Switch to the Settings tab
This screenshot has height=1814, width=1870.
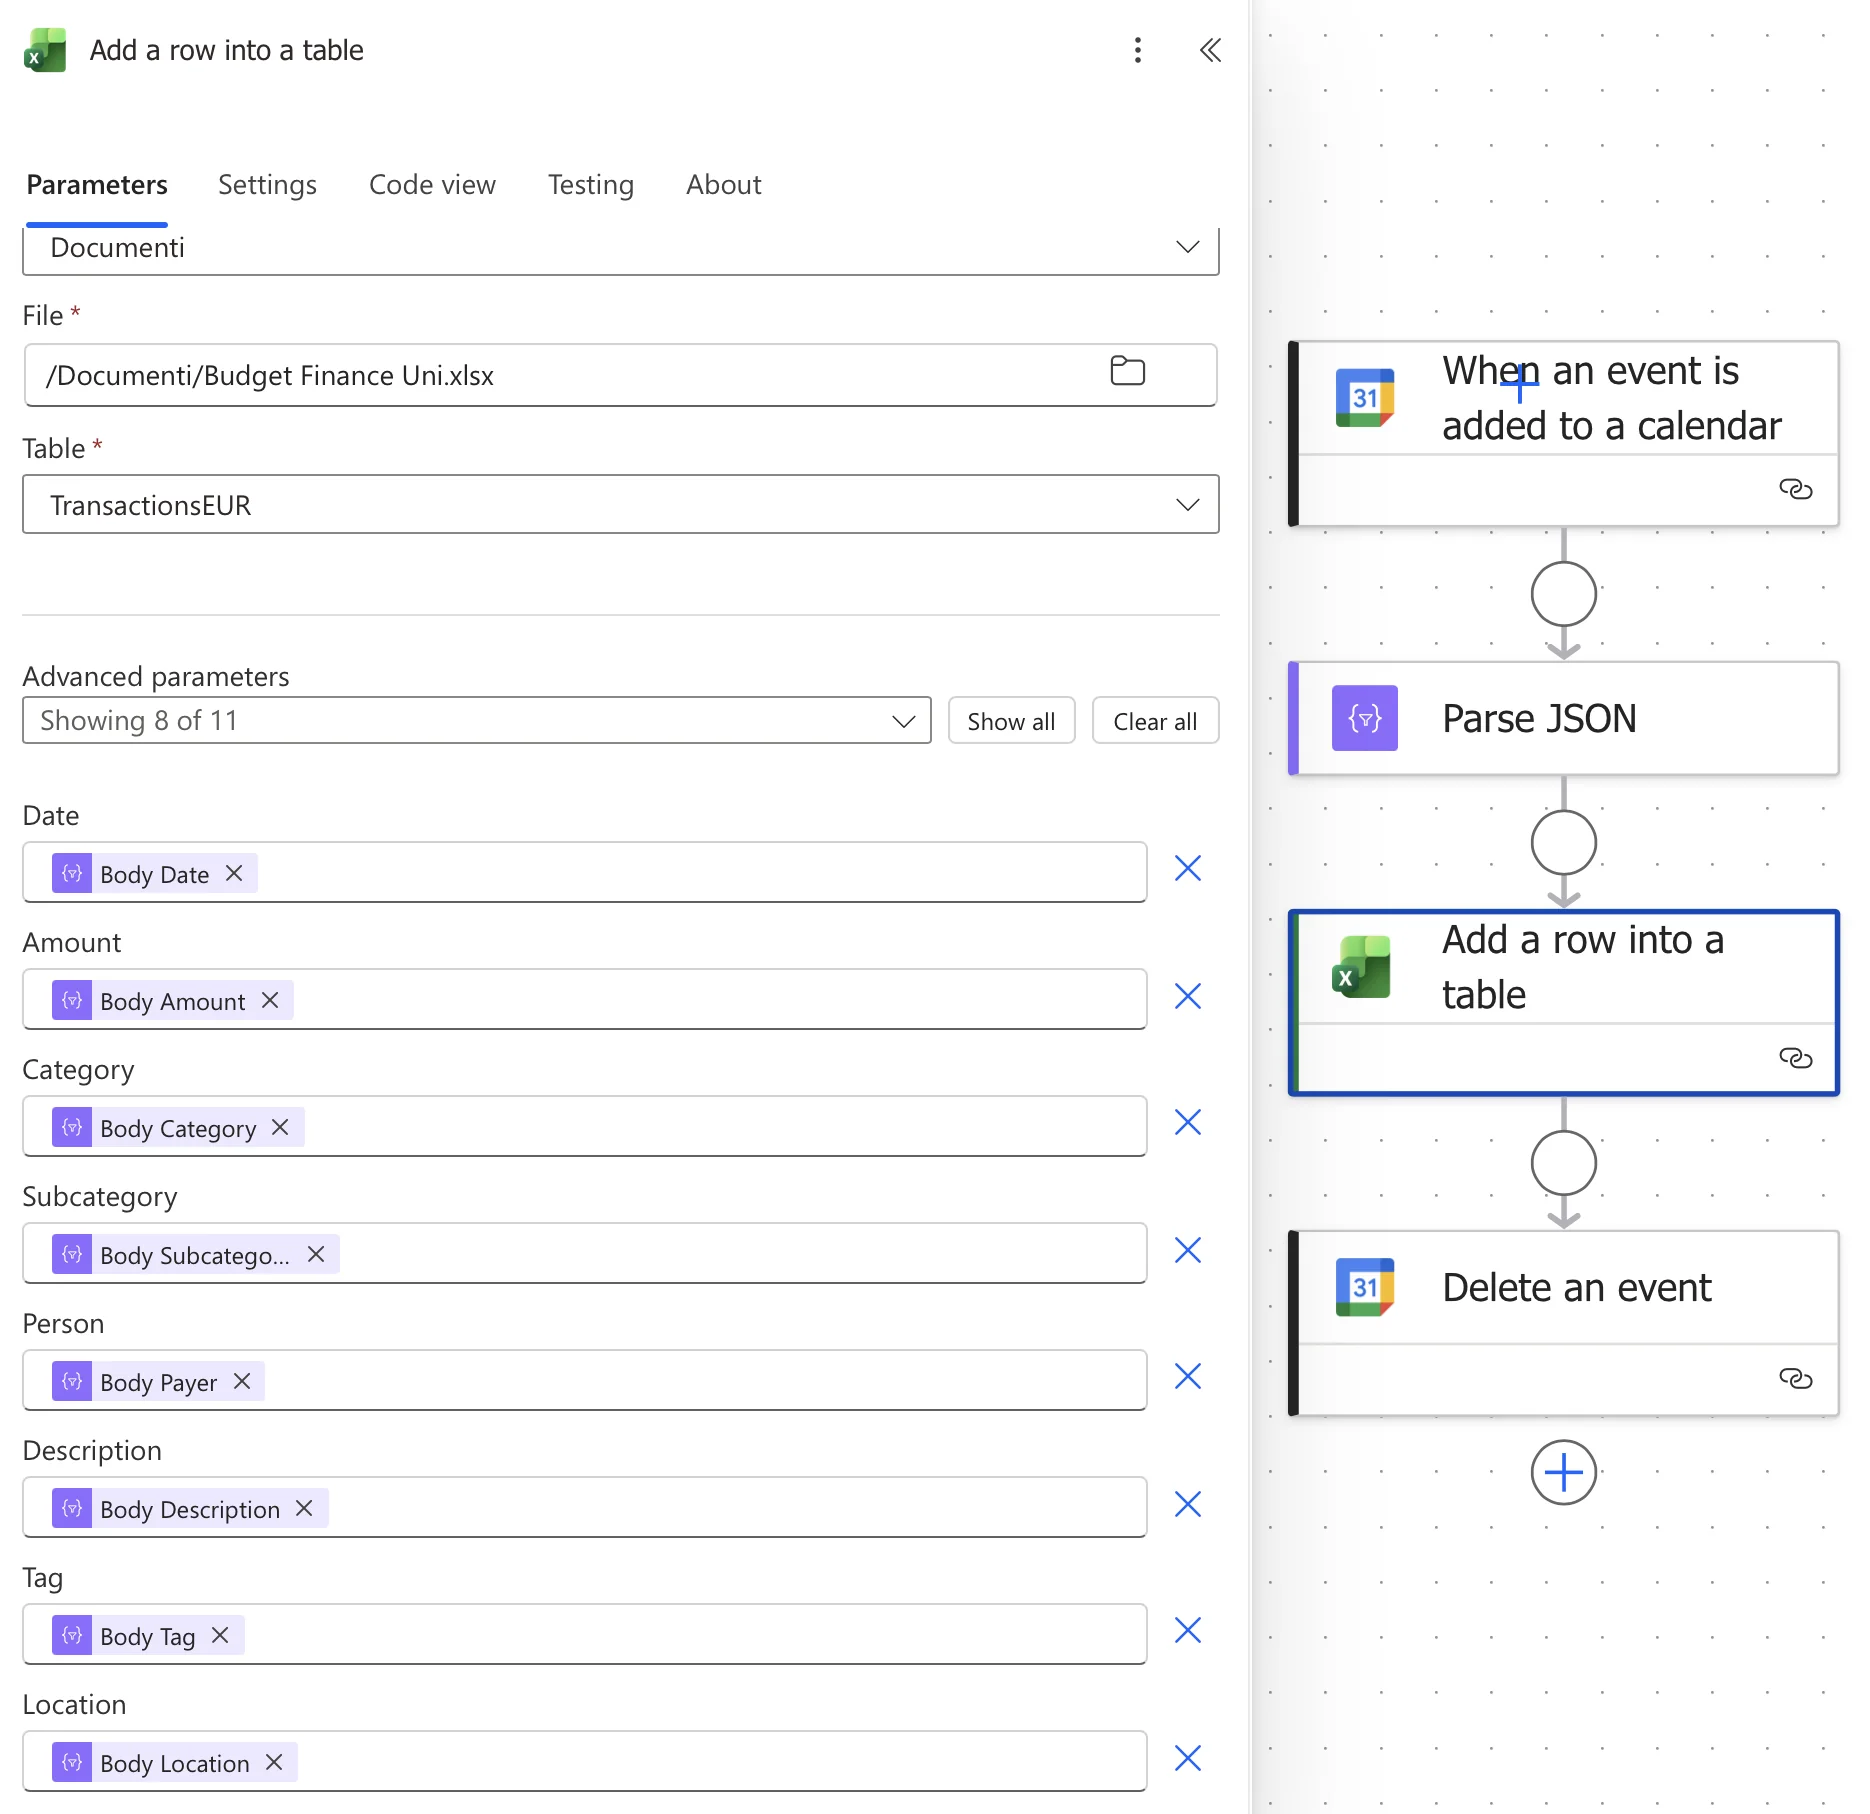tap(267, 185)
